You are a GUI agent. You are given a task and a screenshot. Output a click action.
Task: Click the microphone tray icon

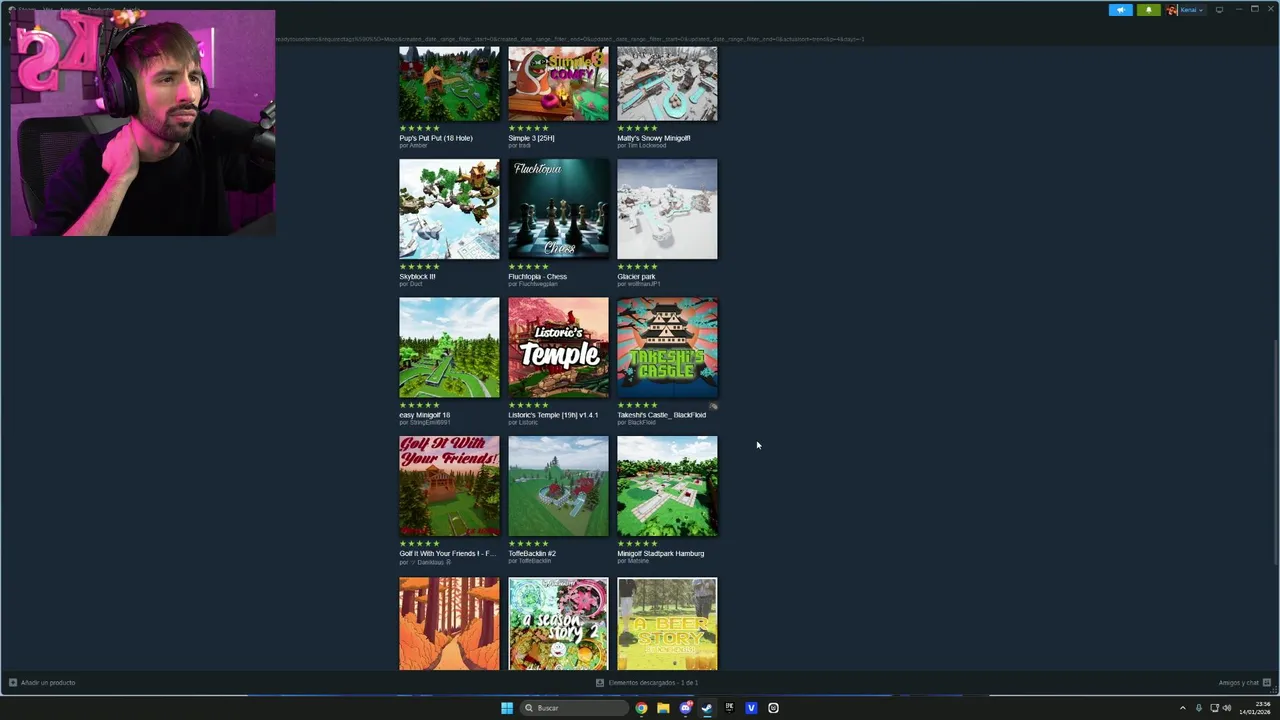pos(1199,708)
